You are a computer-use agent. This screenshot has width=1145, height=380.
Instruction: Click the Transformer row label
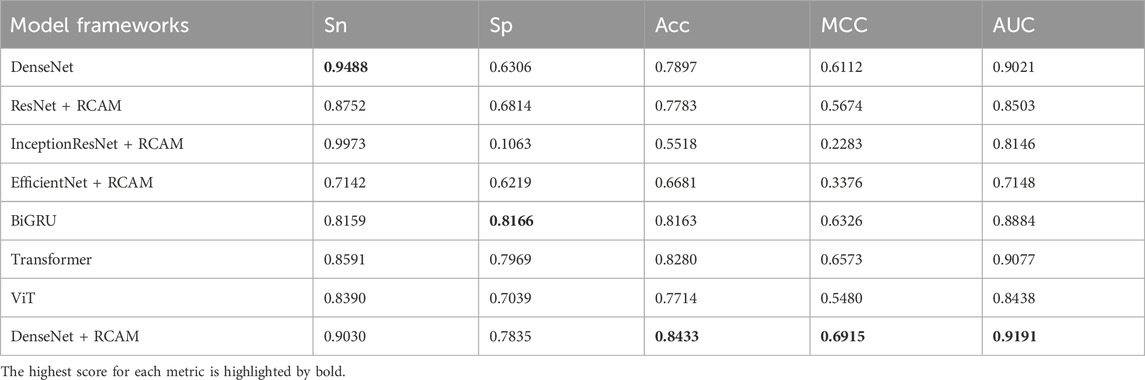click(x=51, y=259)
